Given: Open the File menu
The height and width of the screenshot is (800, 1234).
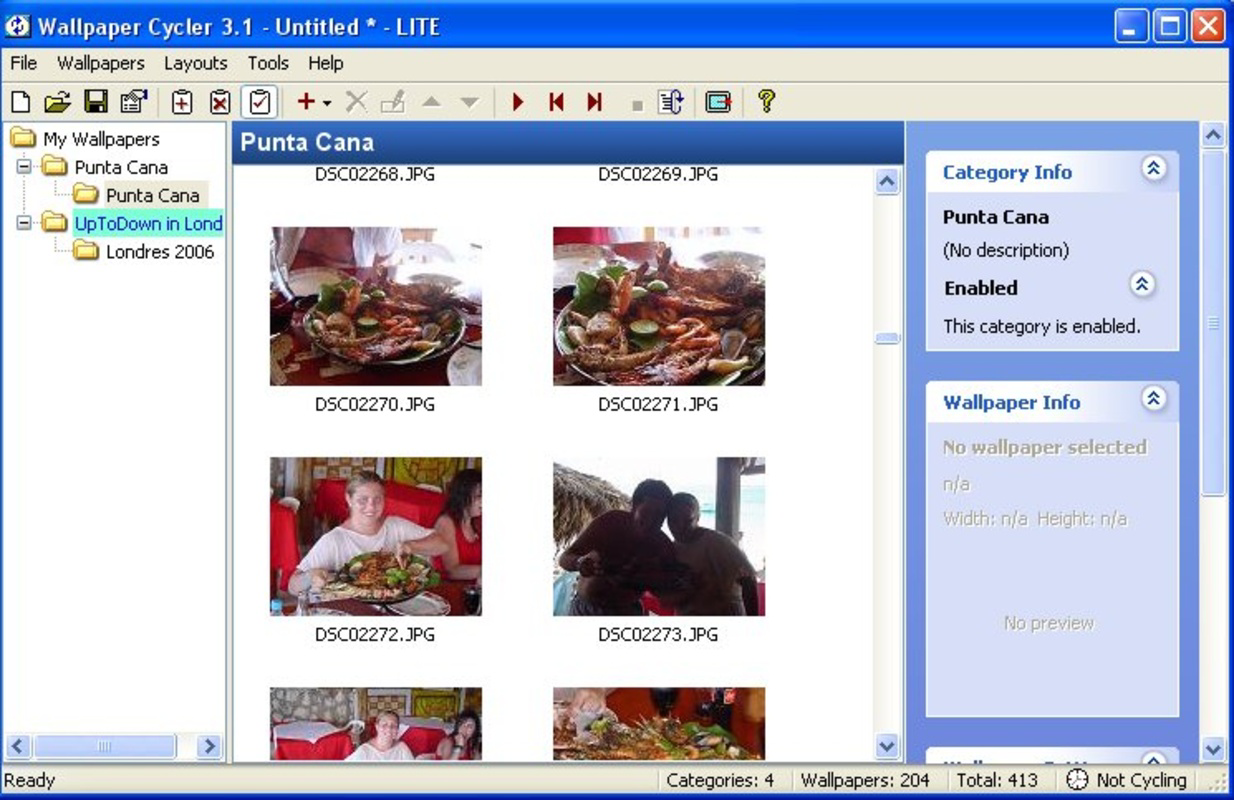Looking at the screenshot, I should [23, 63].
